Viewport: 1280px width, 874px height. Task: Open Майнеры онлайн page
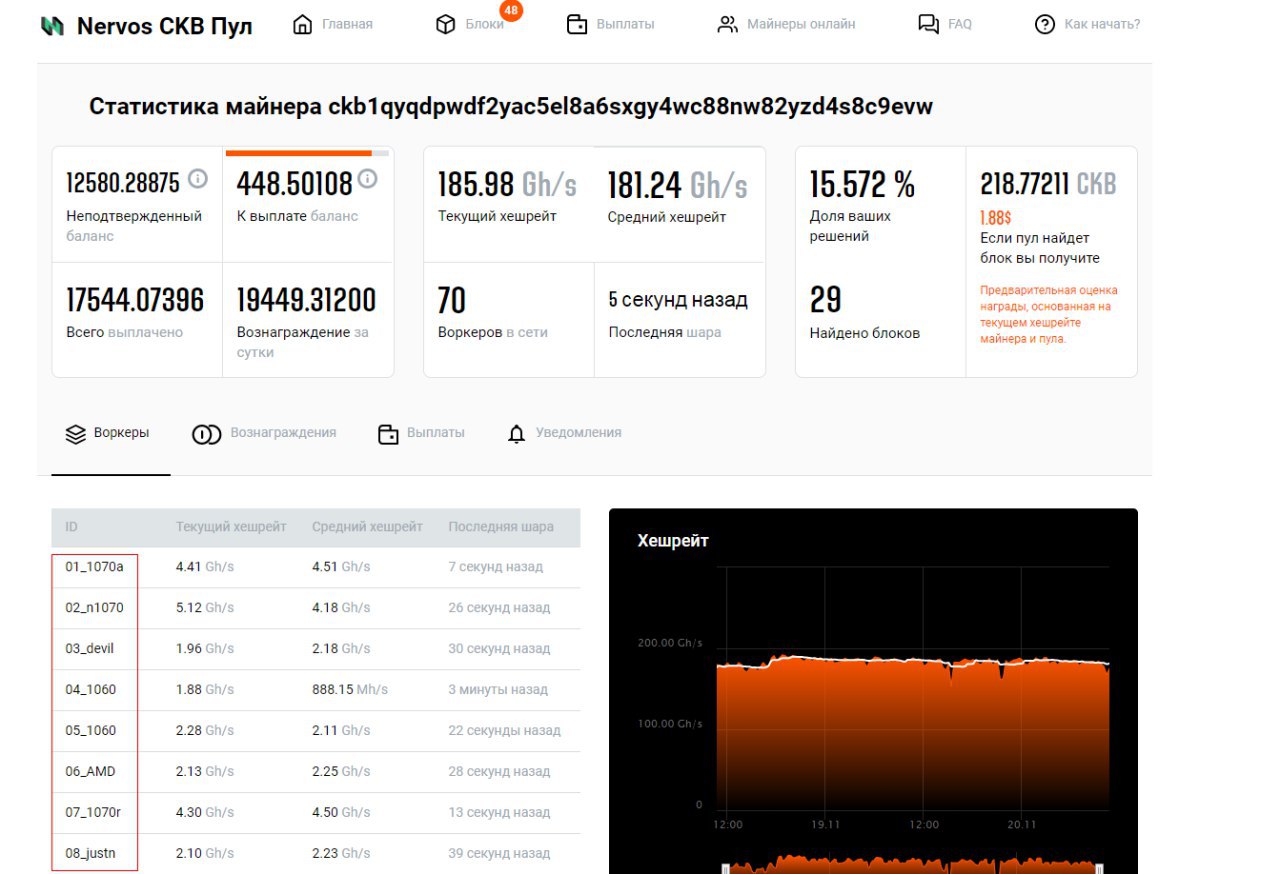[801, 24]
